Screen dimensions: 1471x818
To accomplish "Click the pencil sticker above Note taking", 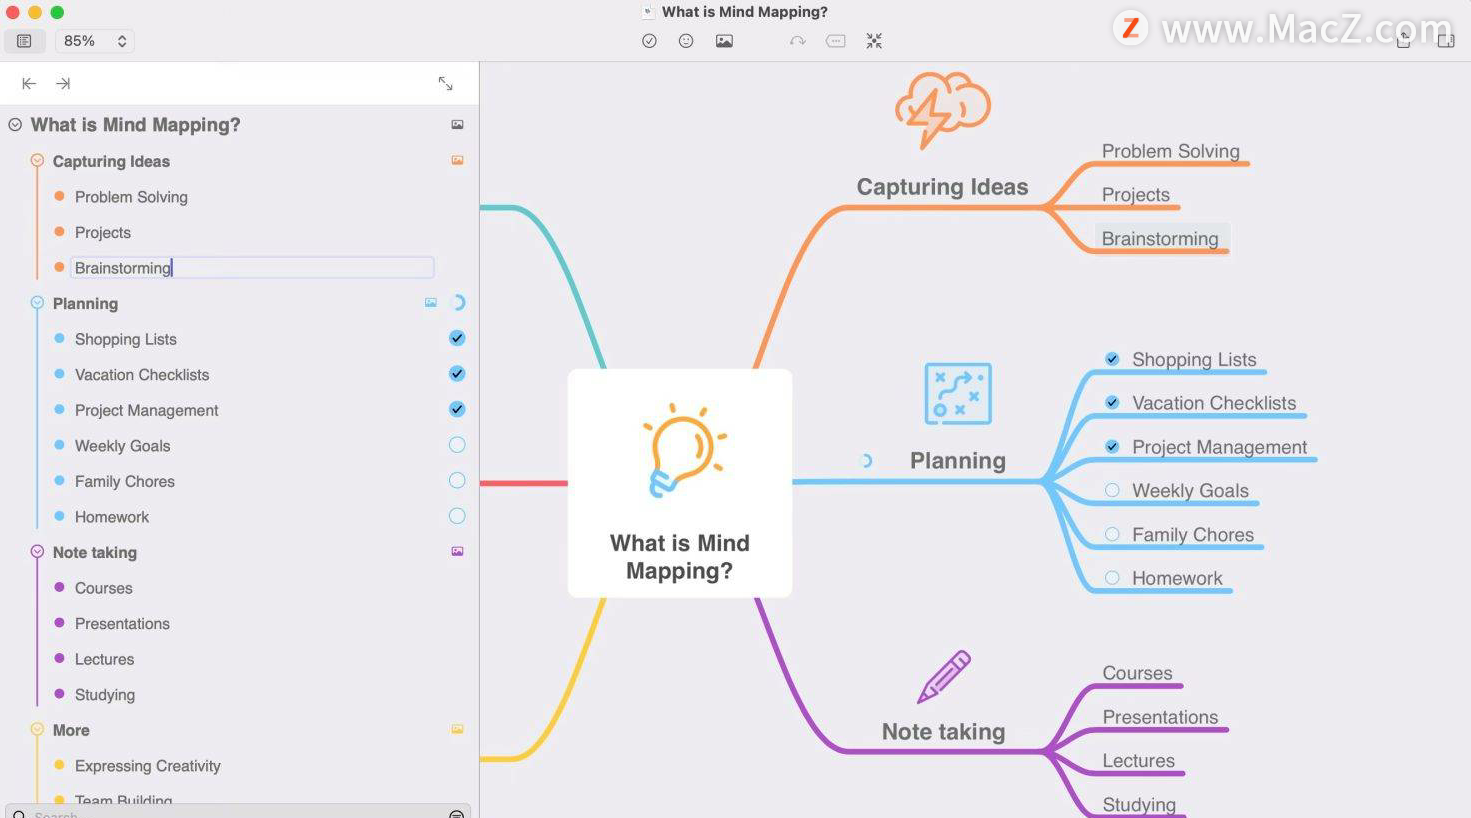I will pyautogui.click(x=944, y=677).
